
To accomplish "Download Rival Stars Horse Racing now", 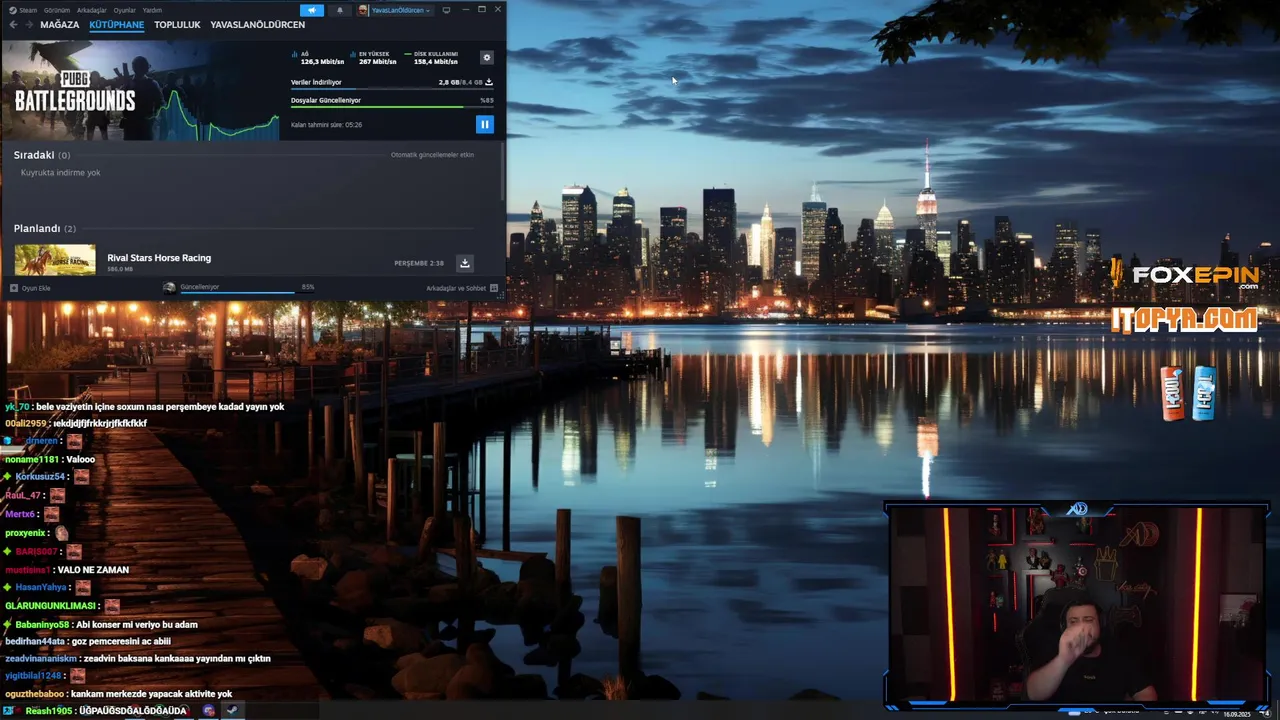I will point(464,263).
